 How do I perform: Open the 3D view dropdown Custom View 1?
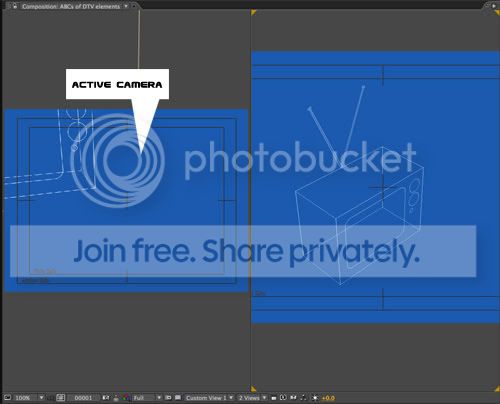pyautogui.click(x=209, y=398)
